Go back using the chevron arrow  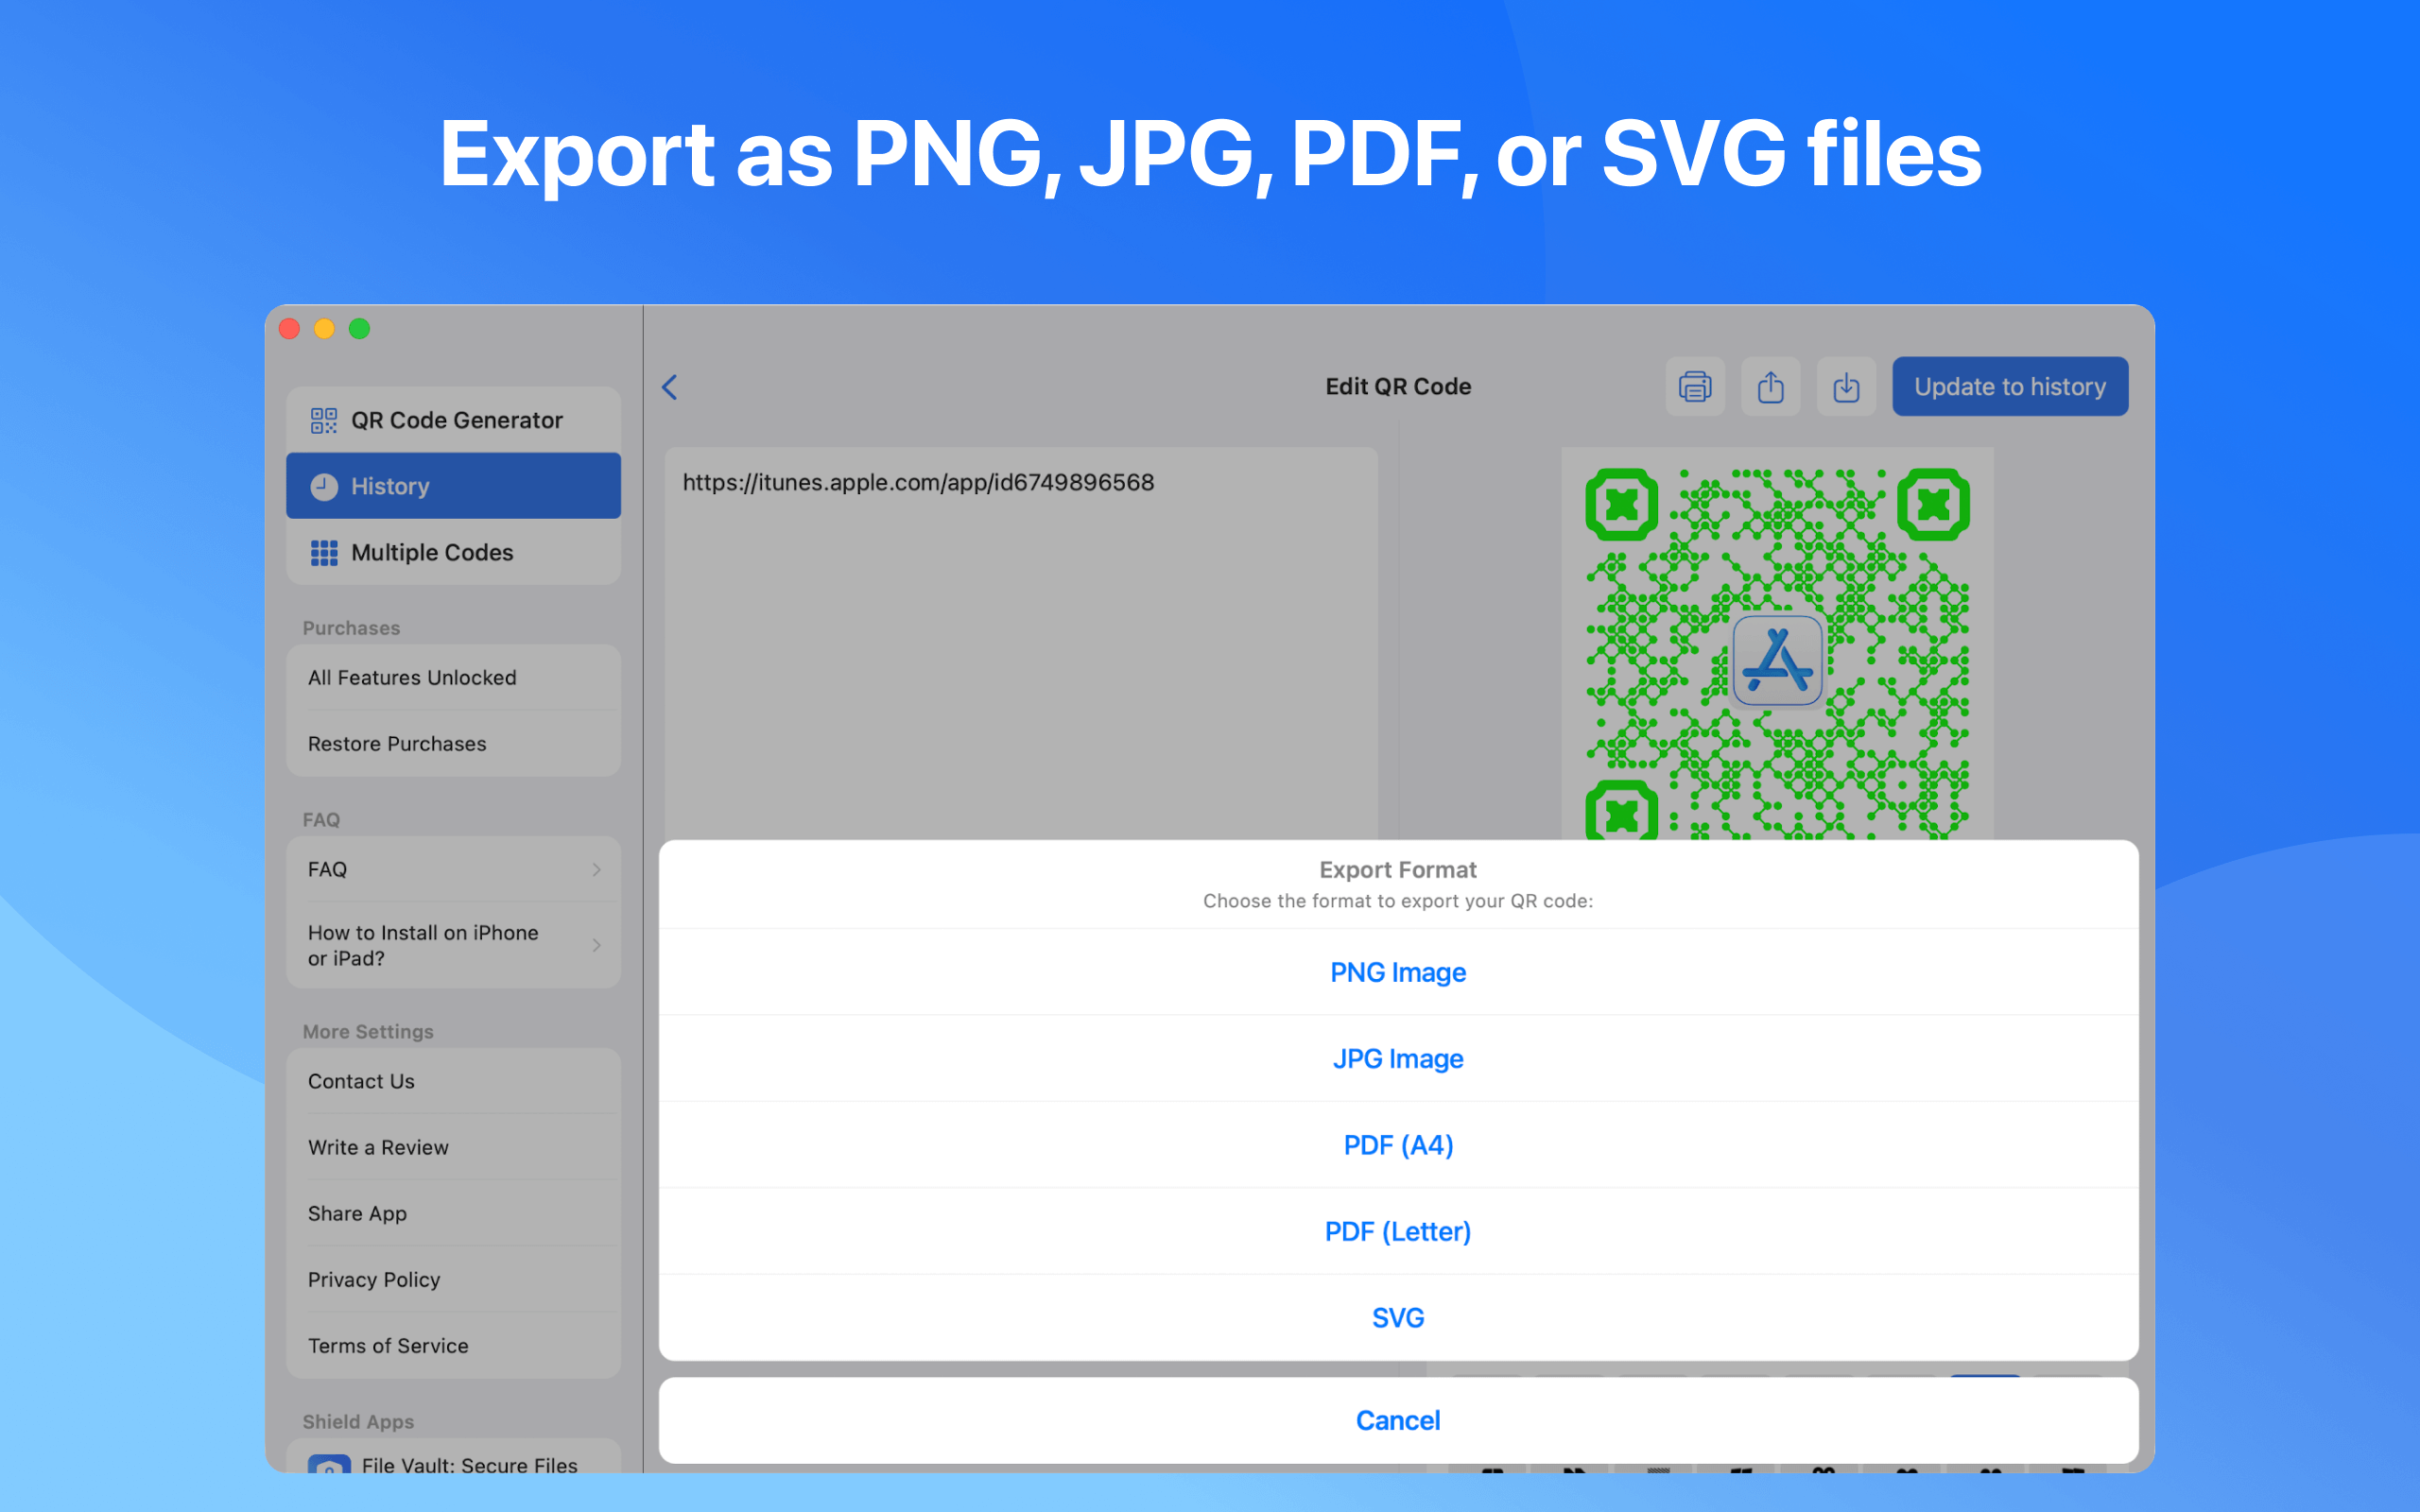(670, 387)
